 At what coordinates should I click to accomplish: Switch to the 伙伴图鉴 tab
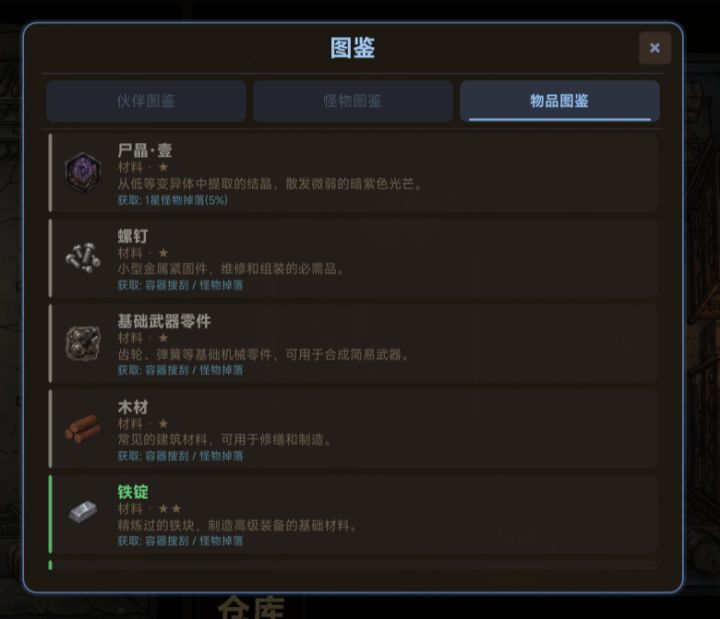146,101
